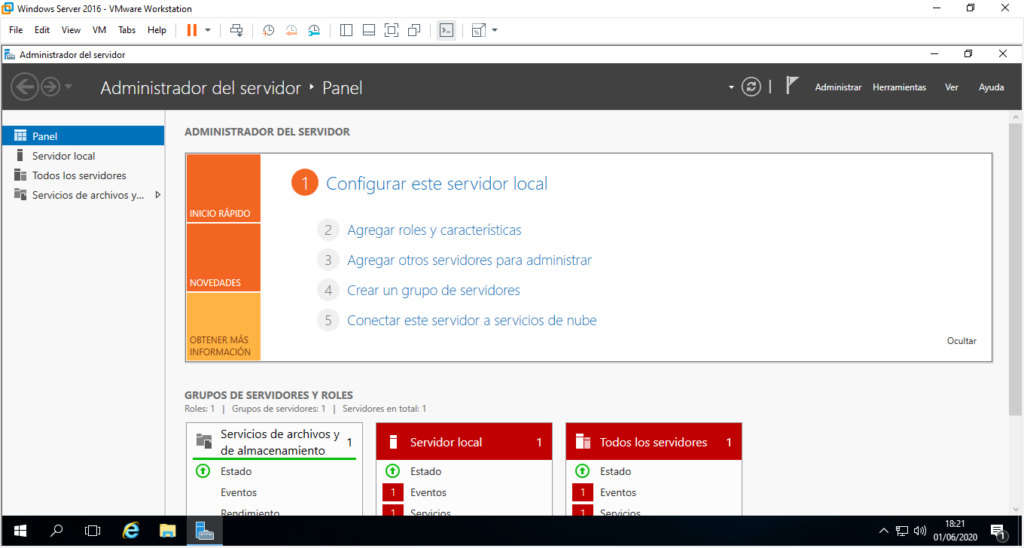Open the VMware console view icon

coord(447,30)
